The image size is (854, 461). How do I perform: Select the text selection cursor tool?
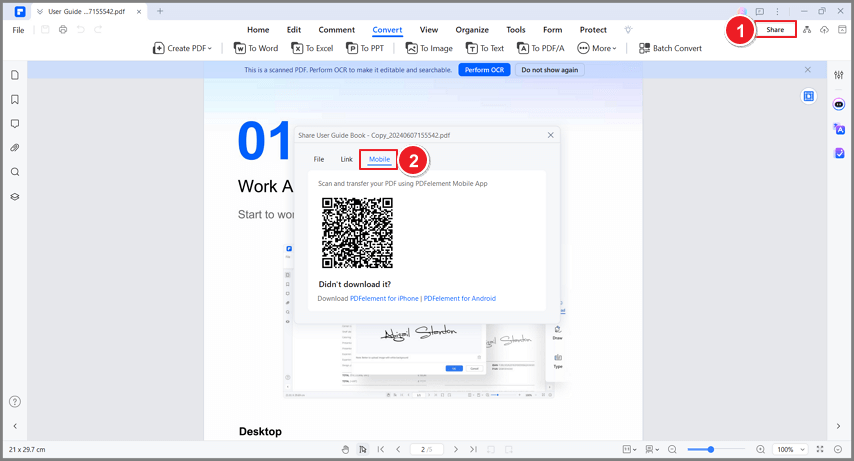pyautogui.click(x=363, y=450)
